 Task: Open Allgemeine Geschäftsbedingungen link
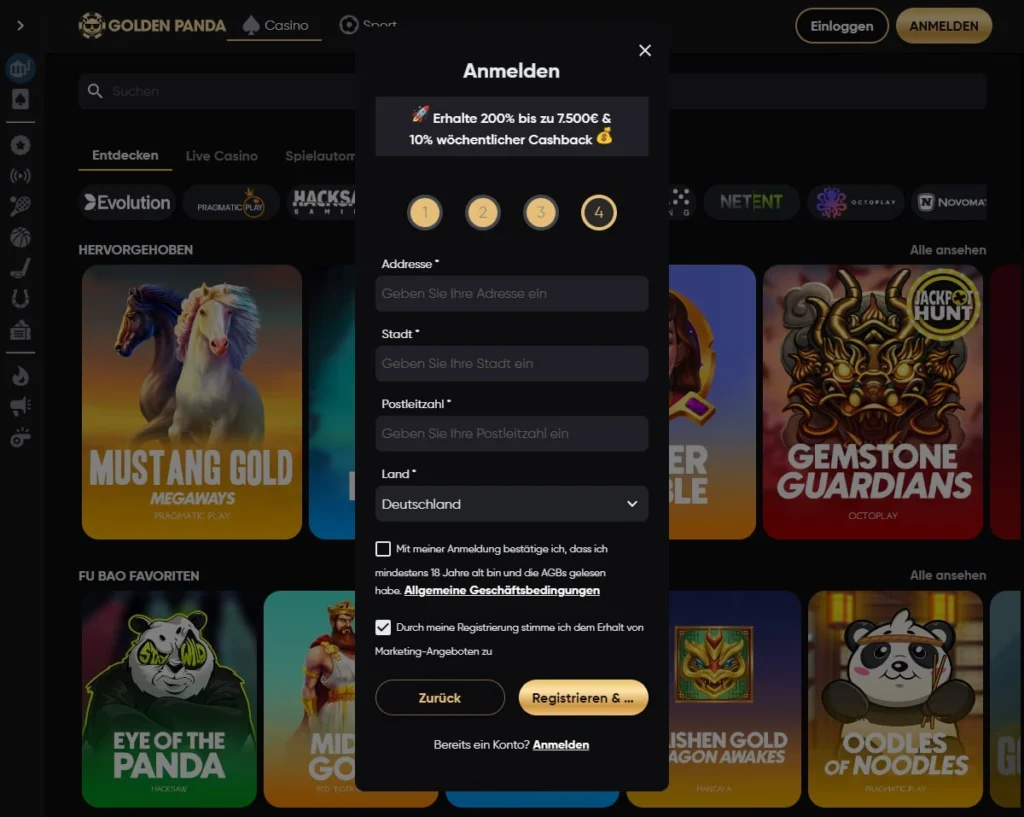point(502,590)
